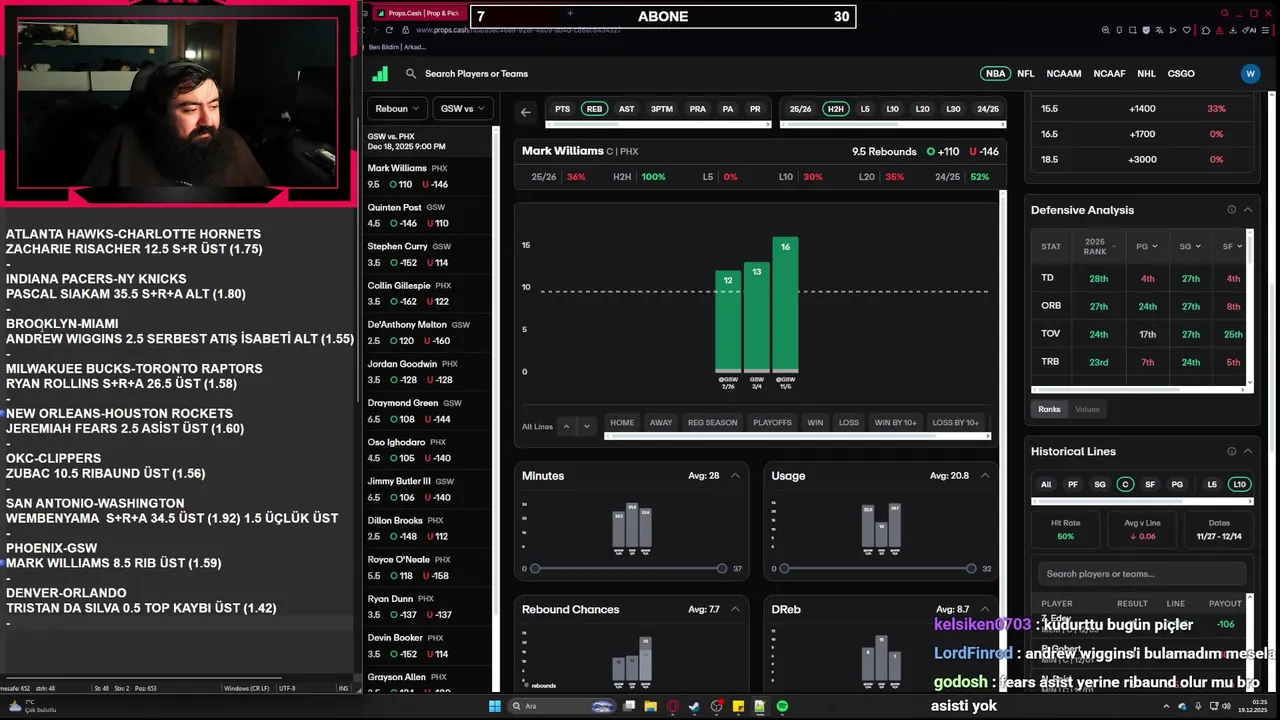The image size is (1280, 720).
Task: Click the search magnifier icon
Action: point(411,73)
